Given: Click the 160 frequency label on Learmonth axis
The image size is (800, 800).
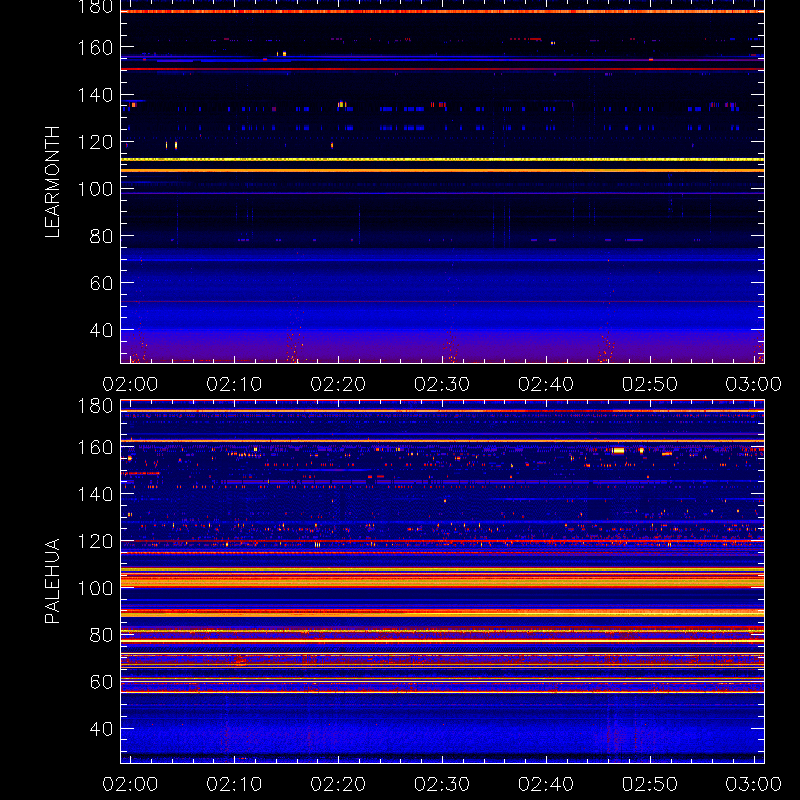Looking at the screenshot, I should [x=95, y=48].
